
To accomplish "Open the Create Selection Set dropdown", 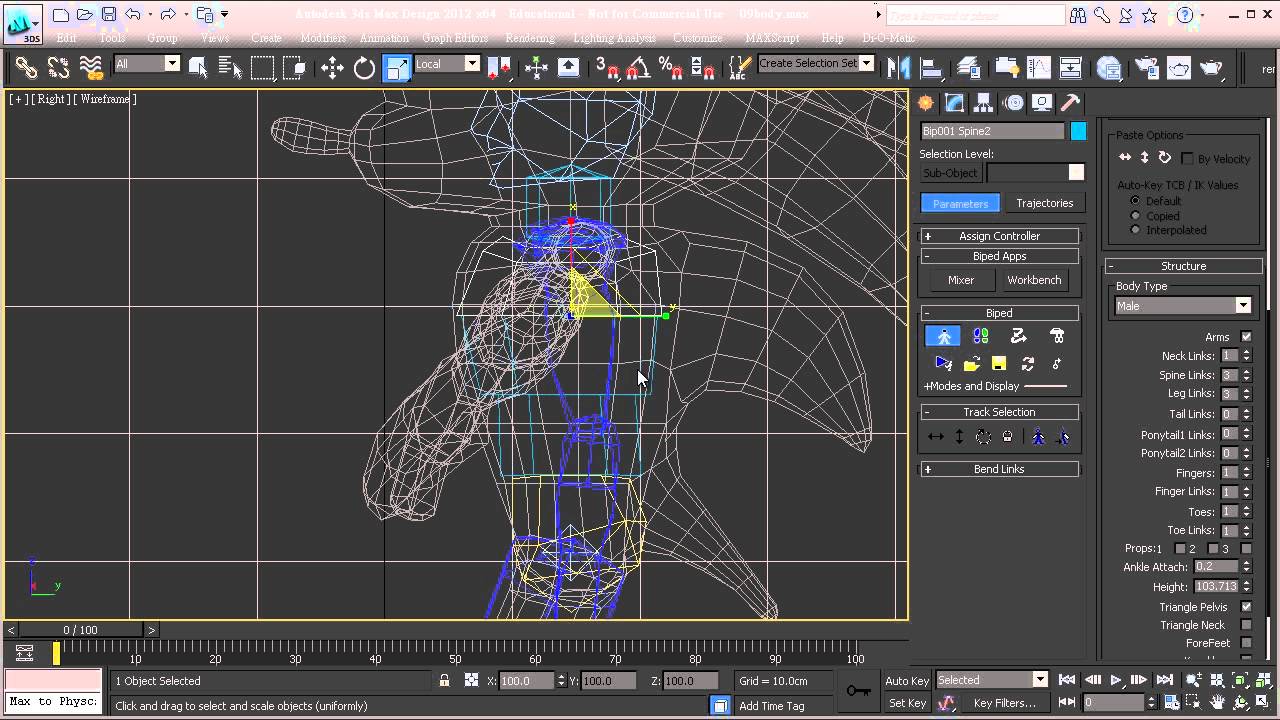I will [816, 63].
